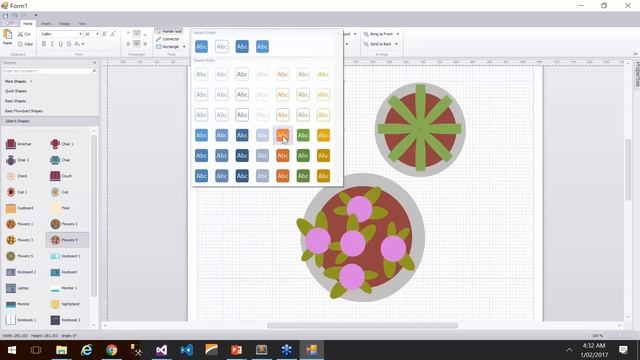Open the font size dropdown
Image resolution: width=640 pixels, height=360 pixels.
(x=98, y=34)
